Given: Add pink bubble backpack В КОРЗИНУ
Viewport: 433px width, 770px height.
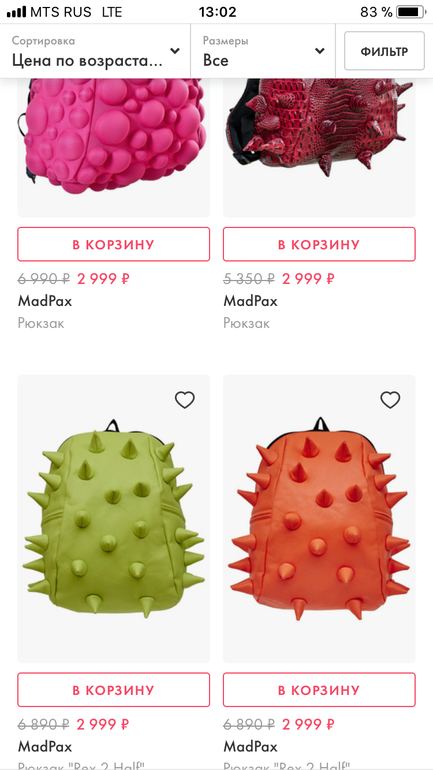Looking at the screenshot, I should [x=113, y=244].
